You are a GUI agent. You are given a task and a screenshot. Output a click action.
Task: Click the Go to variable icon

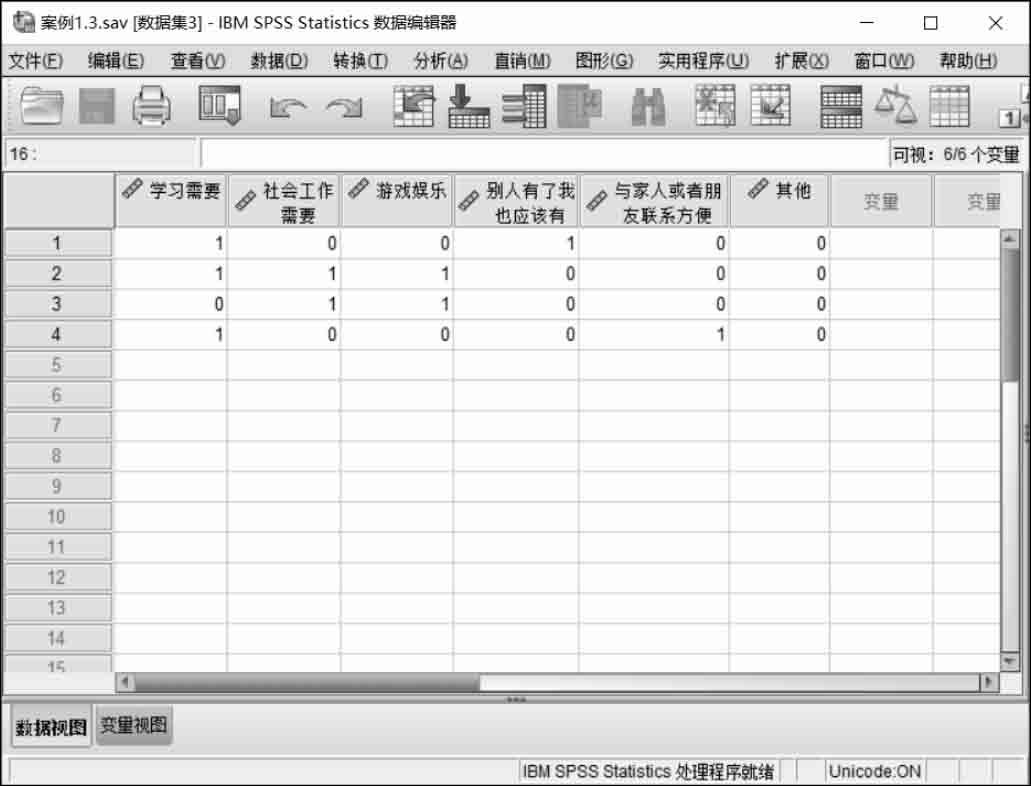pos(469,106)
